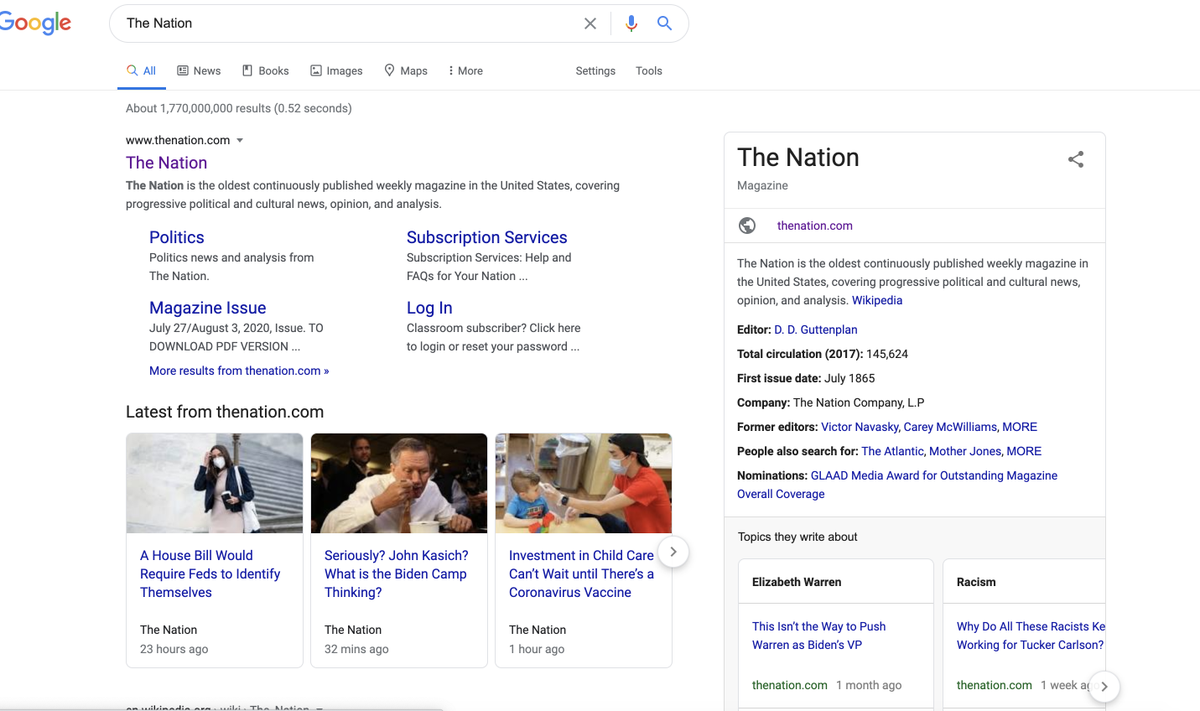The width and height of the screenshot is (1200, 711).
Task: Open the House Bill article thumbnail image
Action: pyautogui.click(x=214, y=483)
